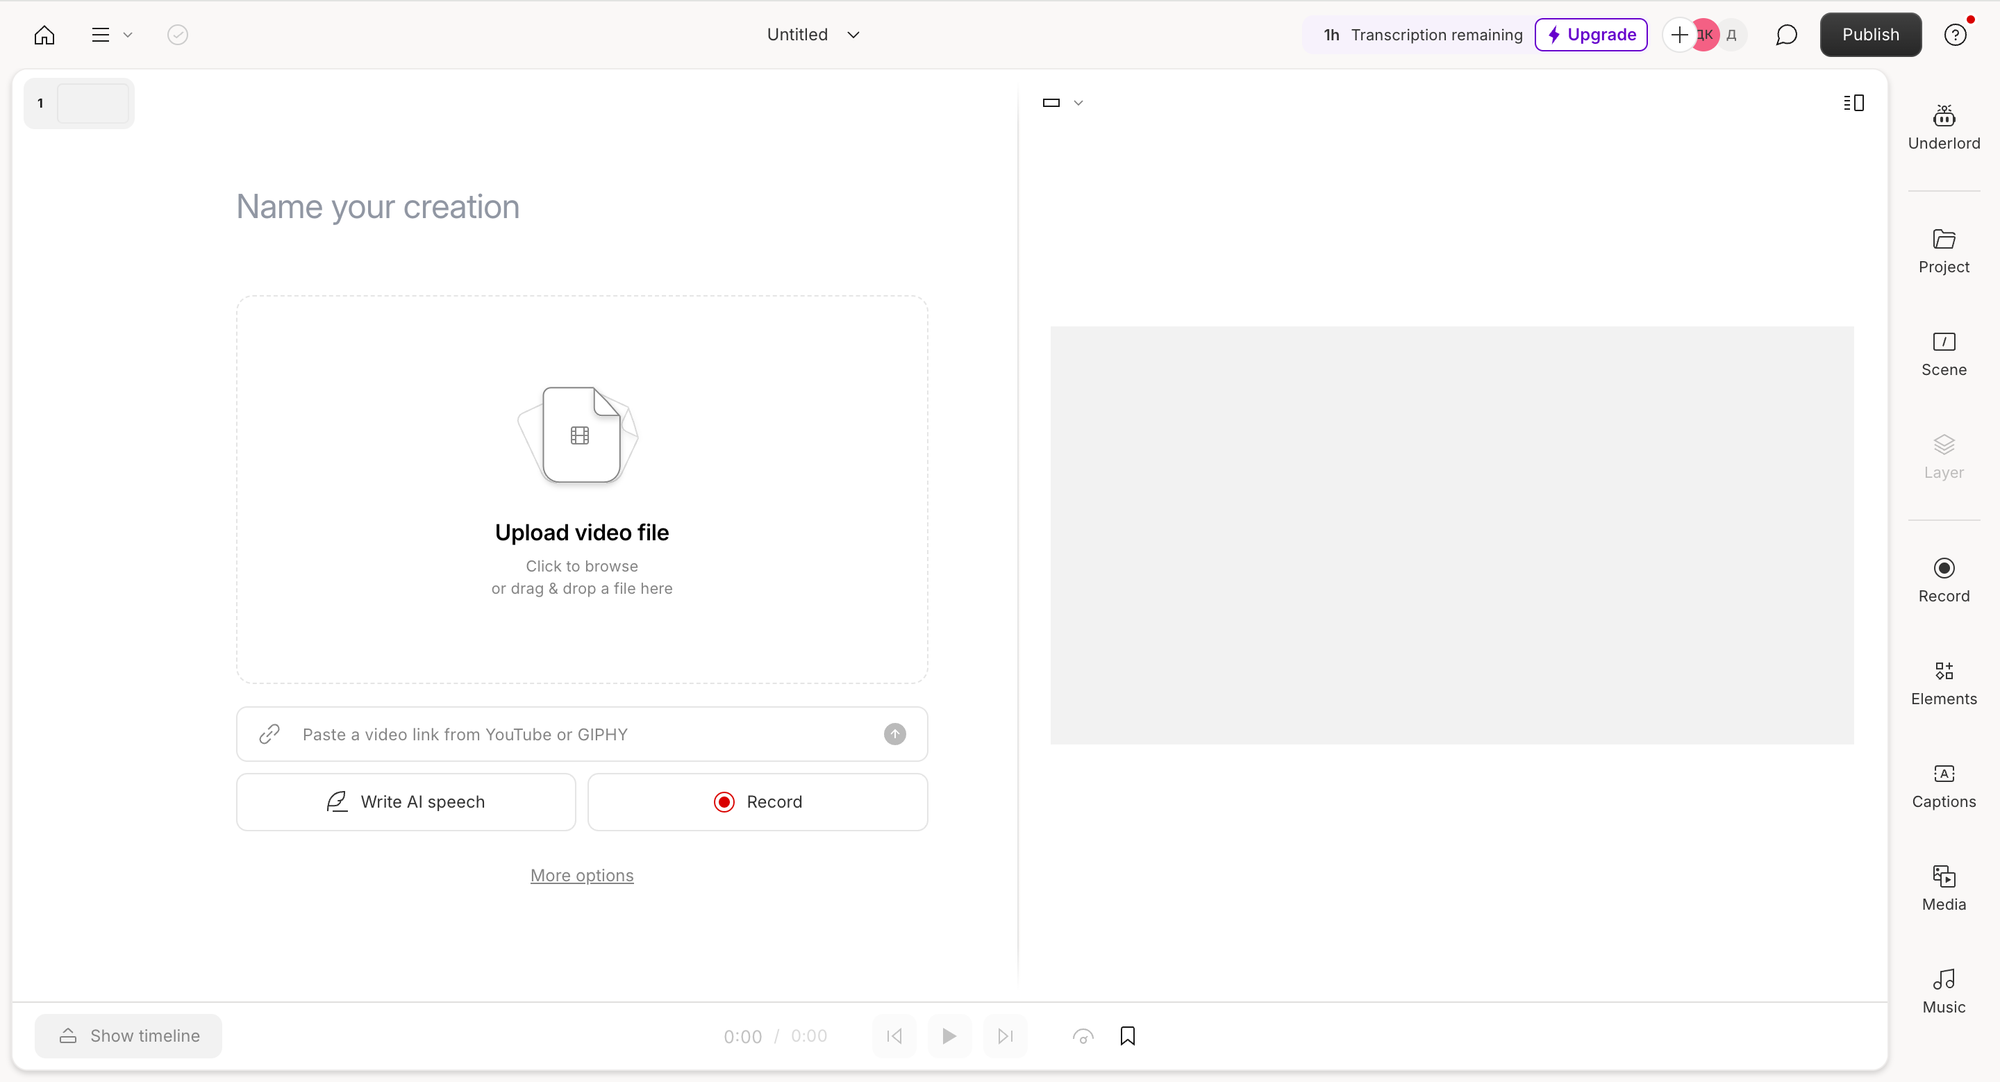Click the More options link
The image size is (2000, 1082).
(582, 875)
